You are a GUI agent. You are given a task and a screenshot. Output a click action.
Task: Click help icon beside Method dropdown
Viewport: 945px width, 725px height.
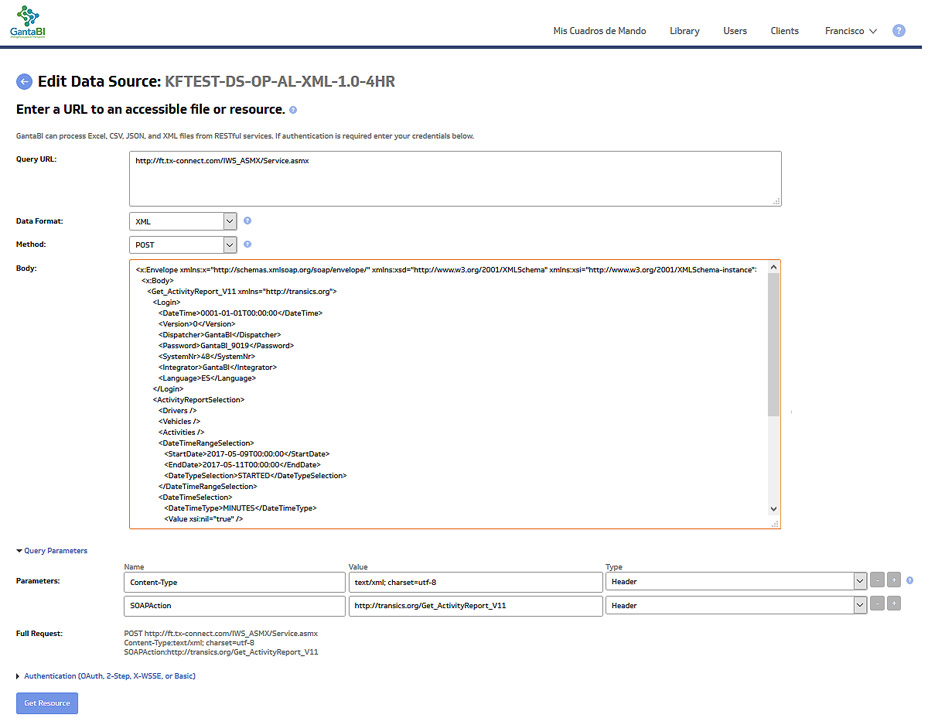coord(247,244)
